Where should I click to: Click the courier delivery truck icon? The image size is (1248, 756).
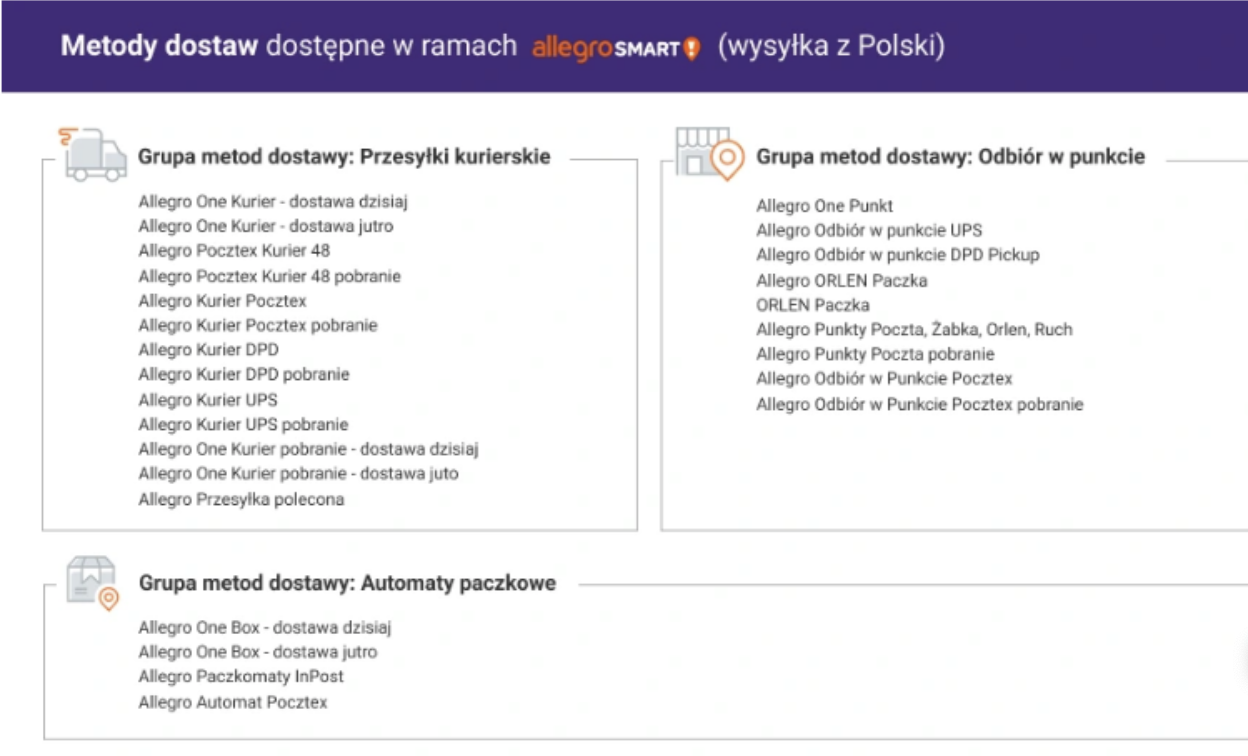coord(94,155)
